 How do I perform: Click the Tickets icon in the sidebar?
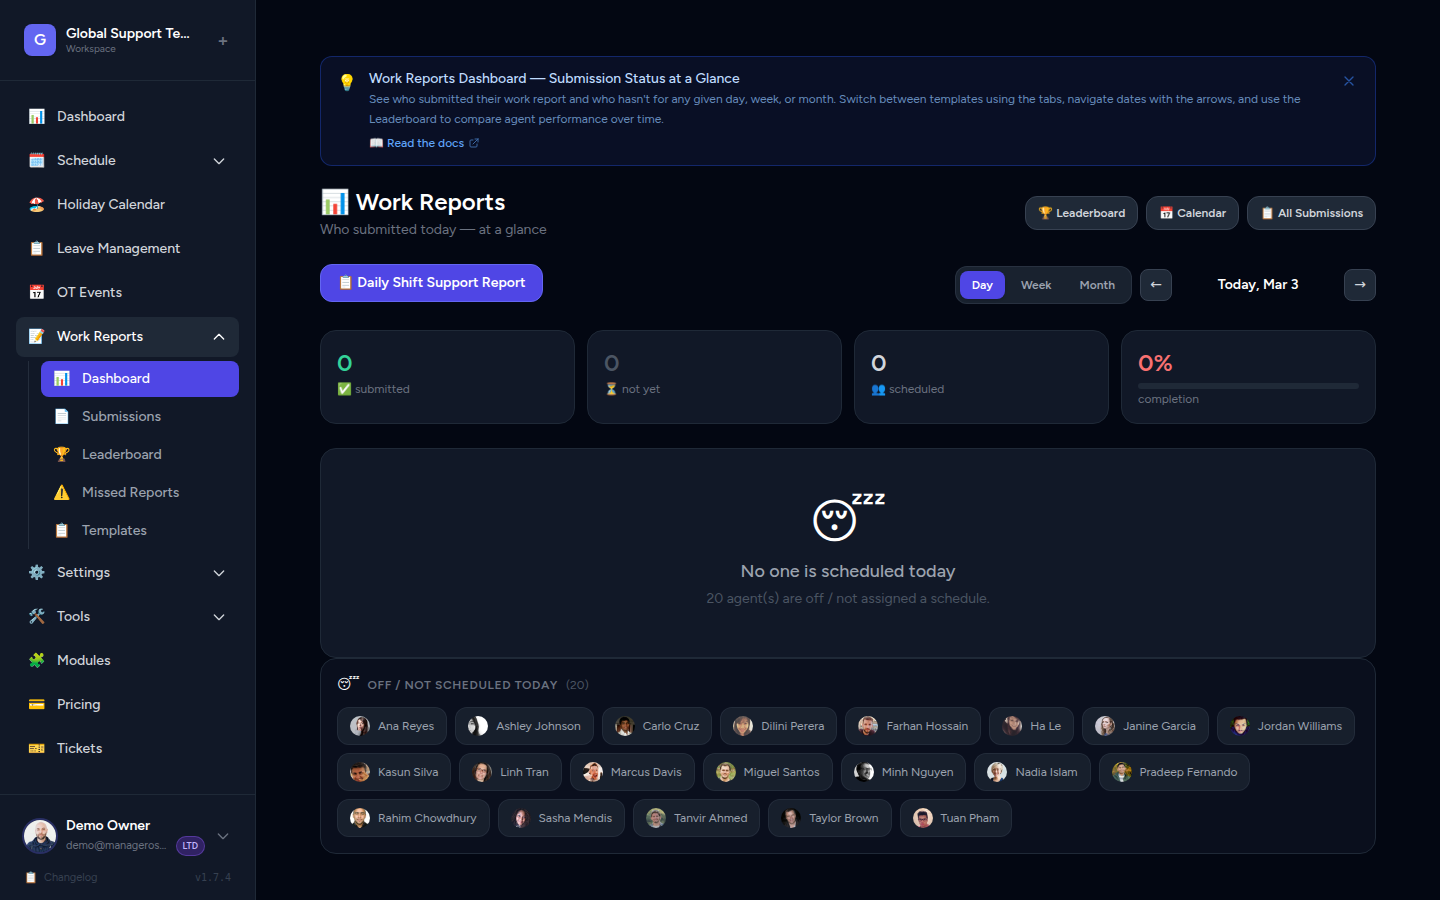(x=36, y=748)
